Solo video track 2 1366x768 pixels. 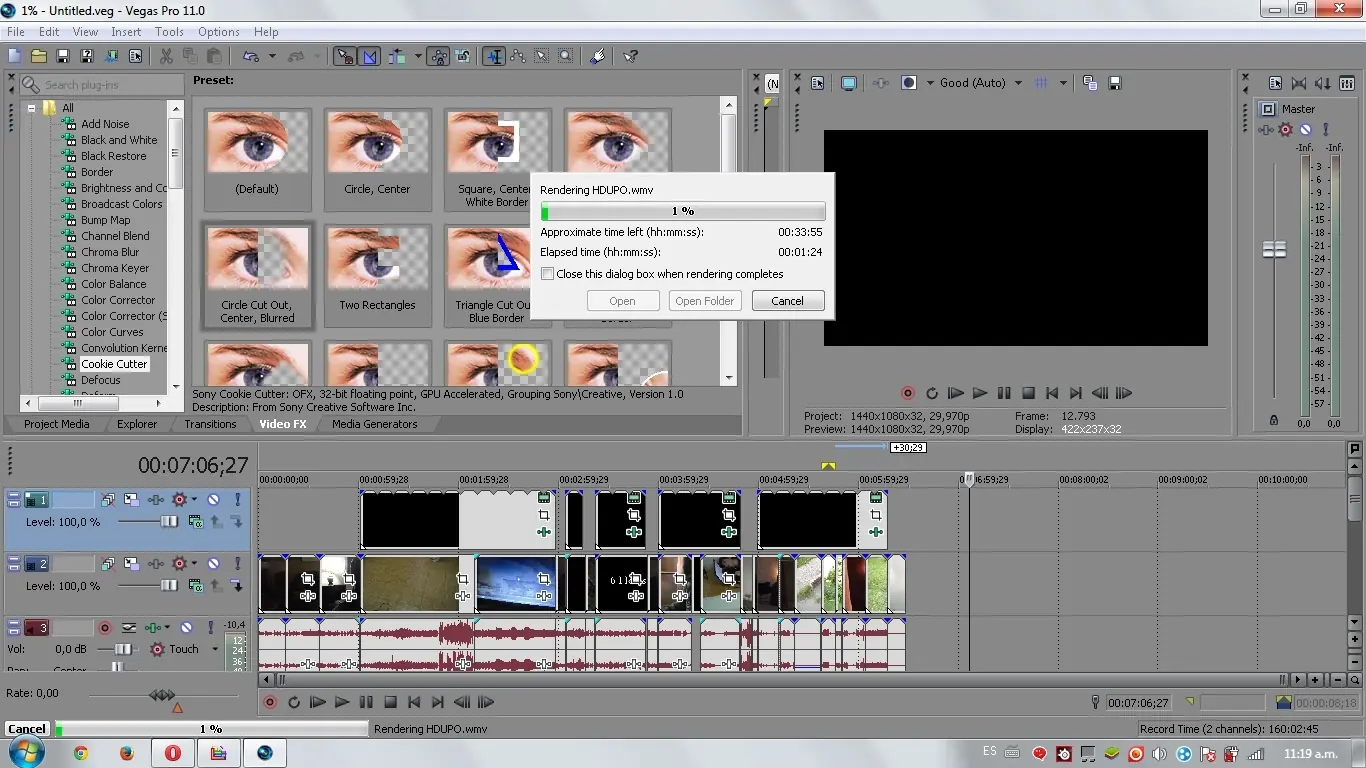click(237, 564)
